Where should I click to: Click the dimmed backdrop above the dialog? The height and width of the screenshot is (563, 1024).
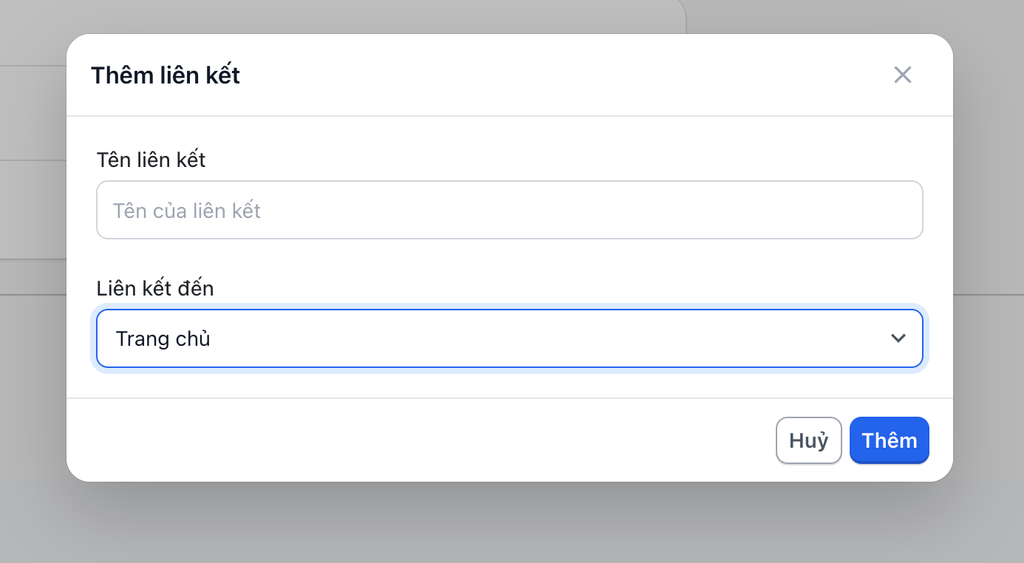[500, 15]
